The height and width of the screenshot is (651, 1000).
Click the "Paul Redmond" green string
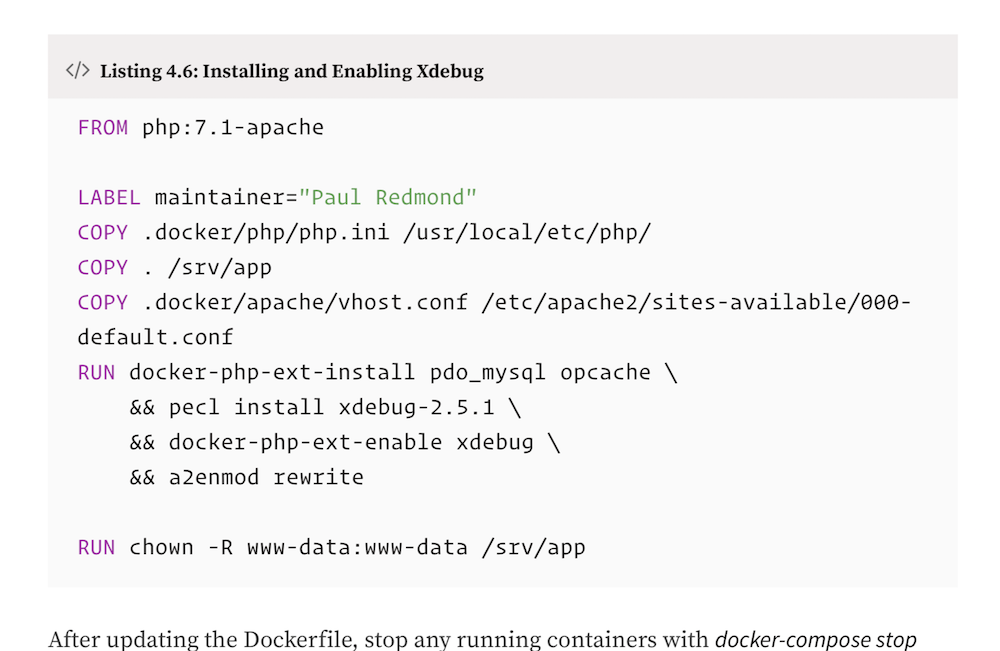point(388,197)
